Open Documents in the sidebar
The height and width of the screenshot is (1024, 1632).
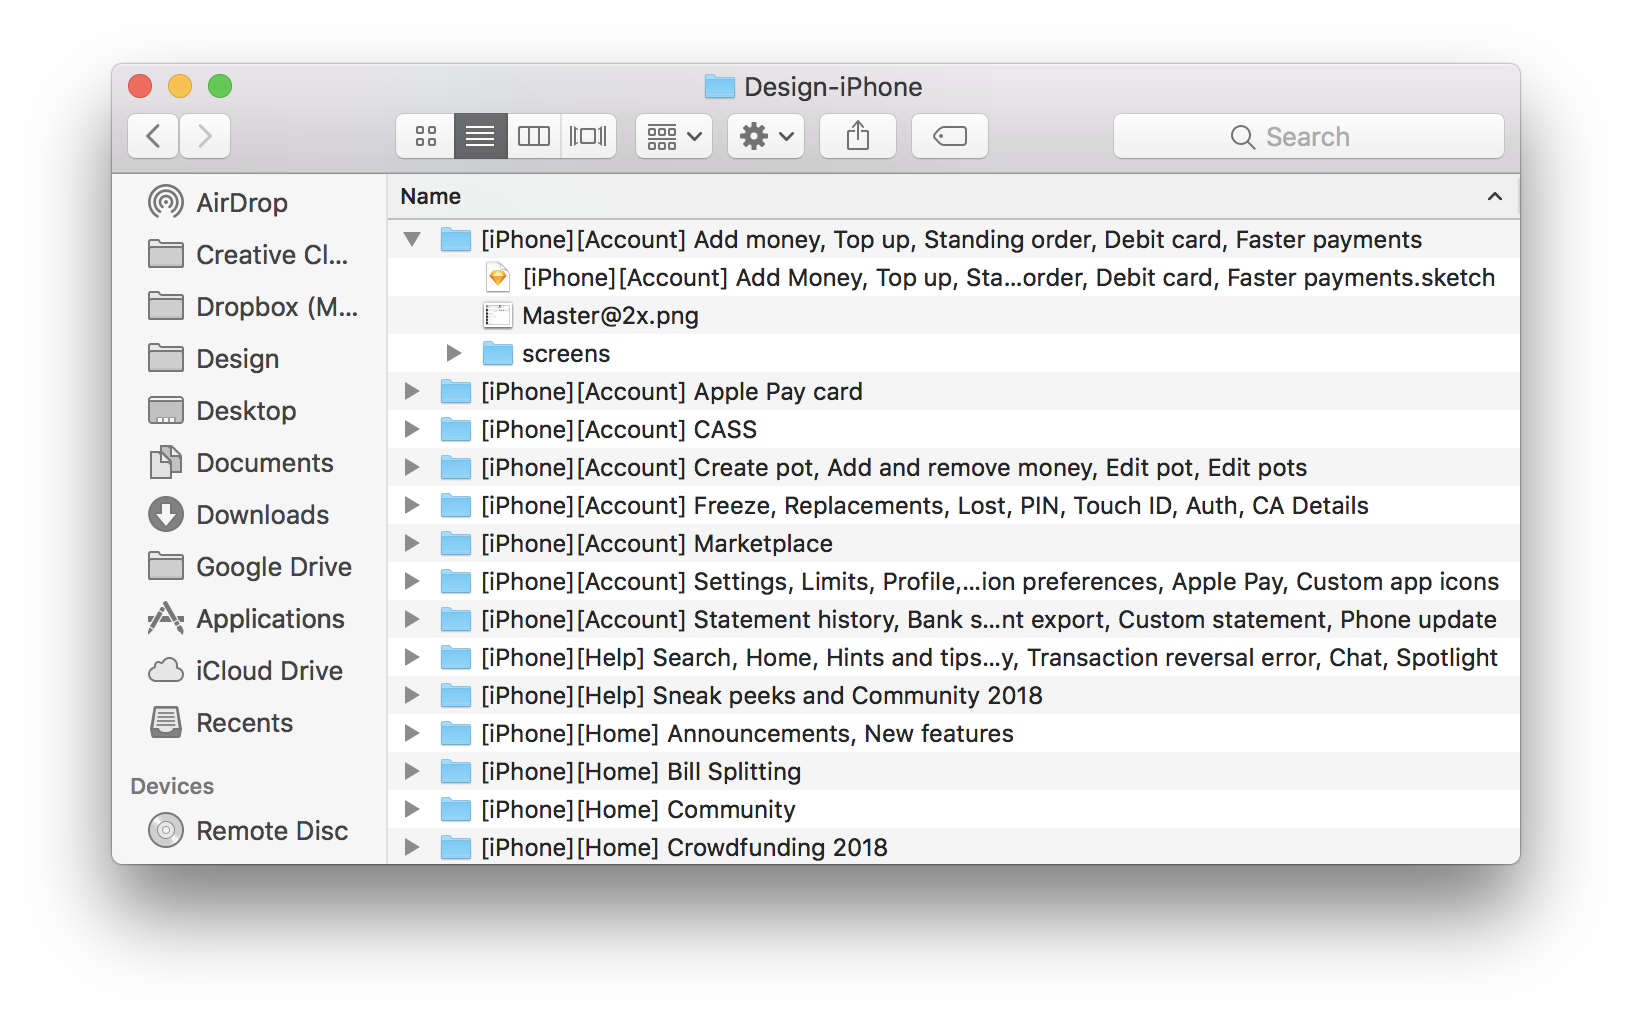click(241, 462)
